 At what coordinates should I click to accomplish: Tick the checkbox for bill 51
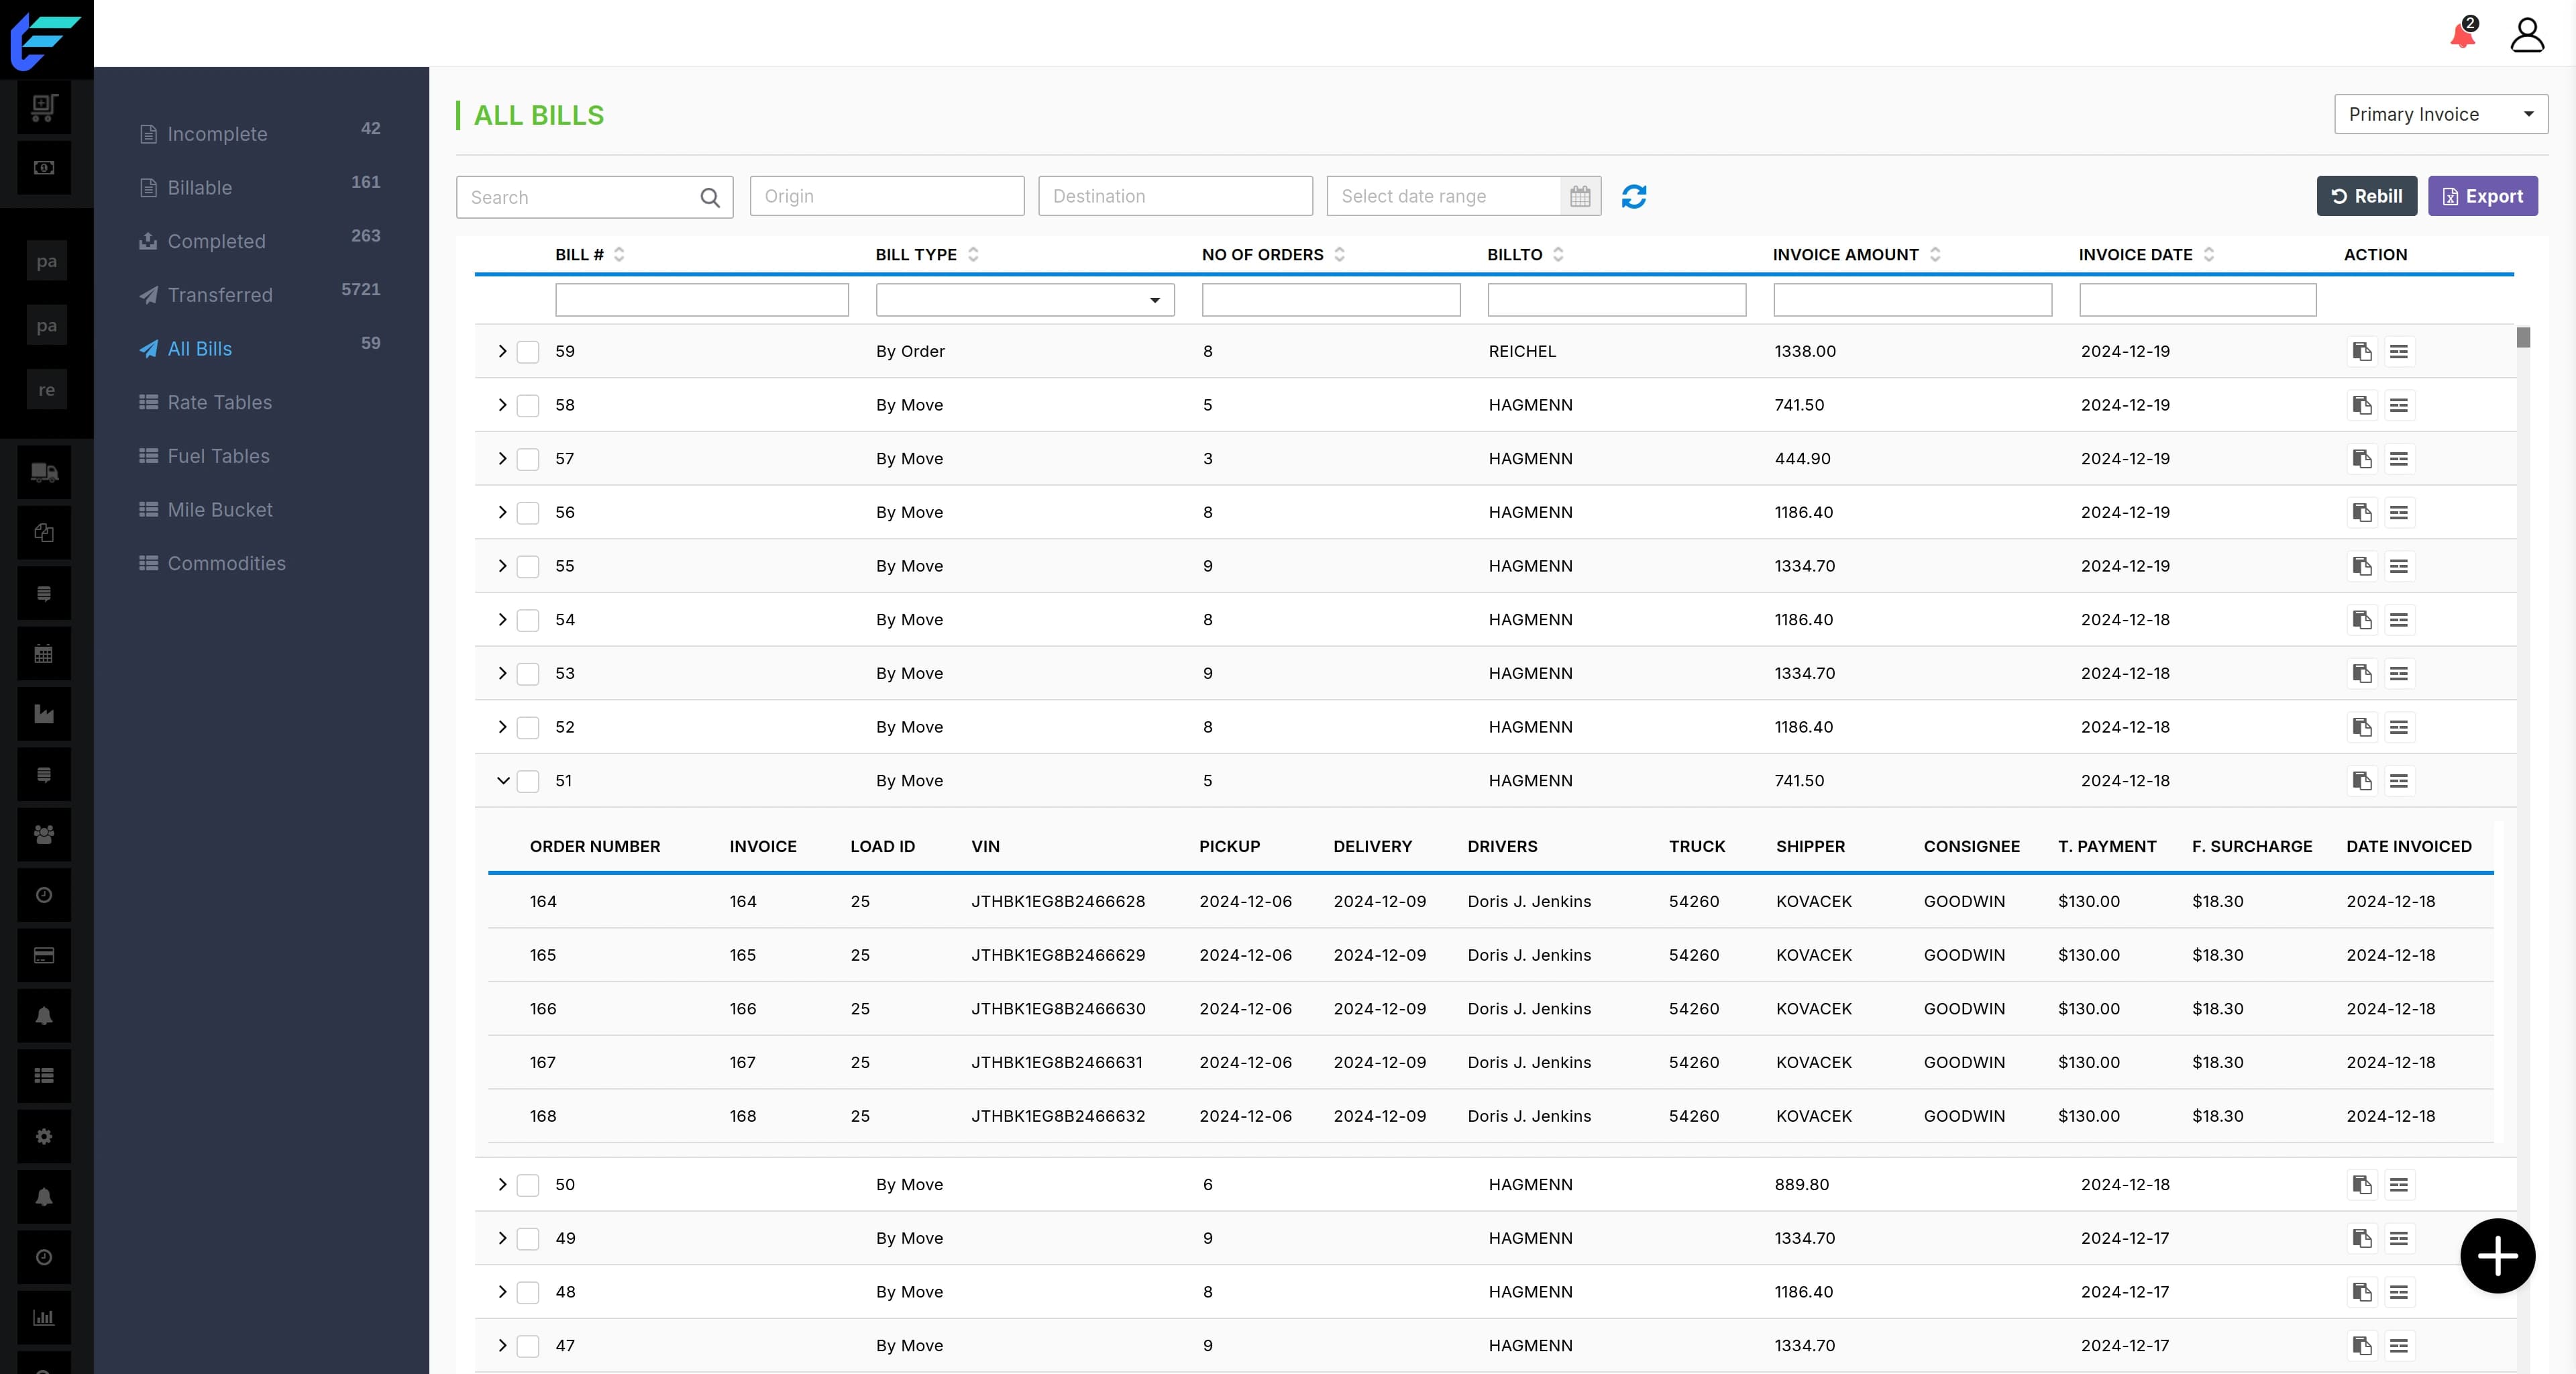[x=528, y=781]
